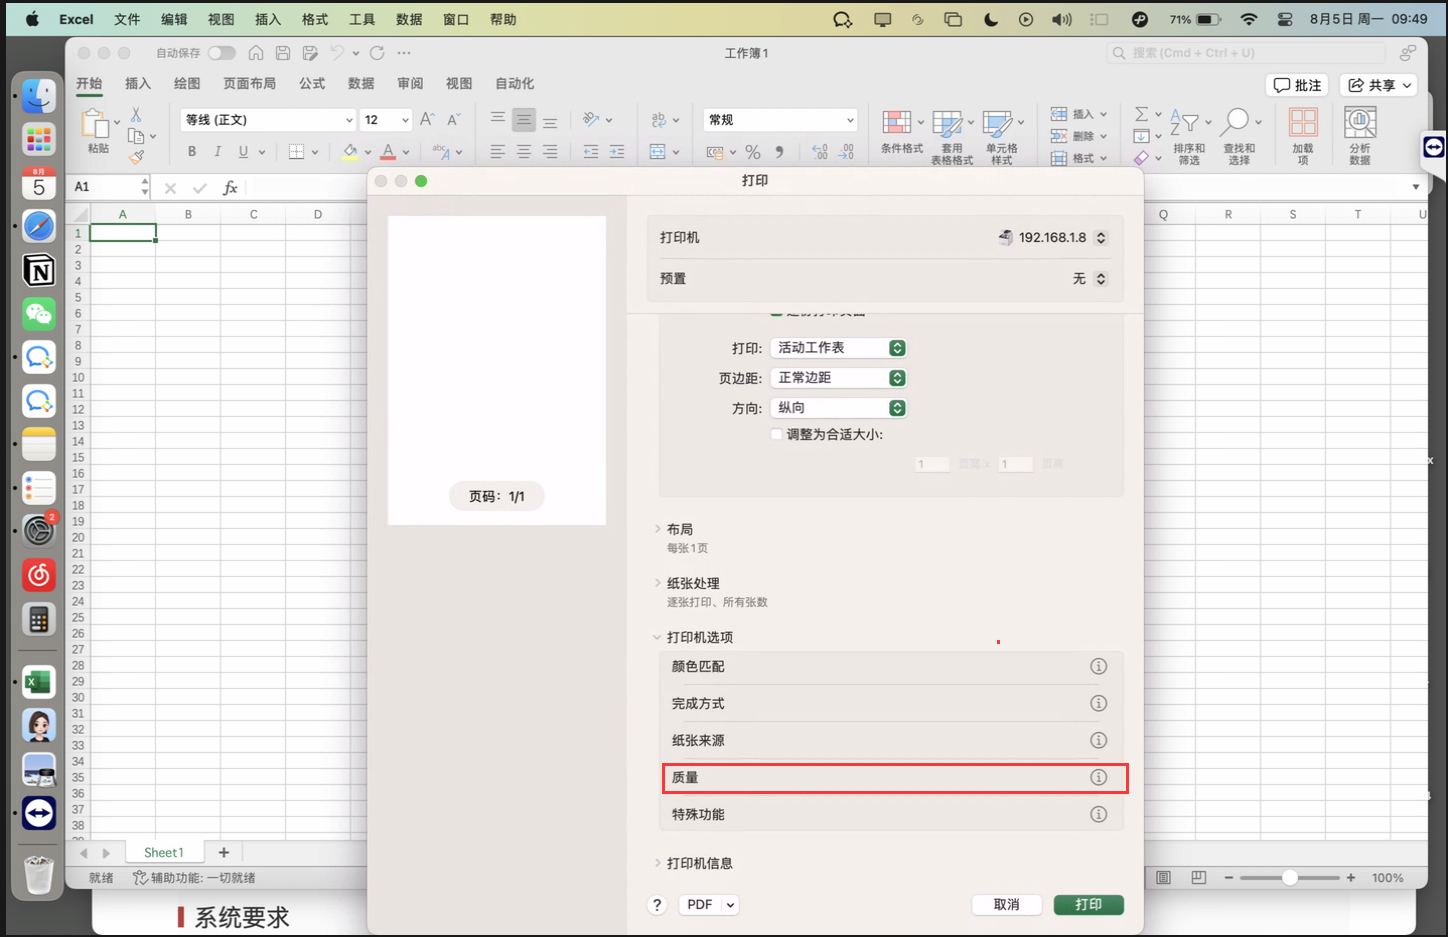Open the 页边距 margins dropdown

(838, 378)
